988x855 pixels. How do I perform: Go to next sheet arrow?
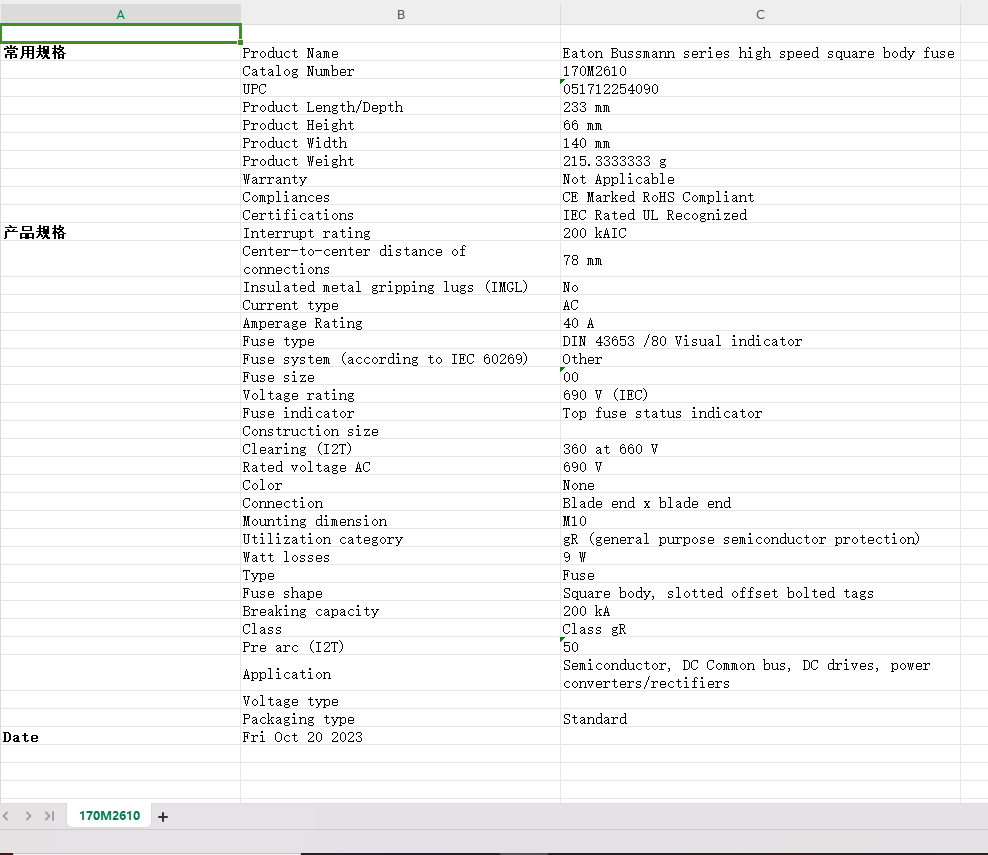[28, 816]
